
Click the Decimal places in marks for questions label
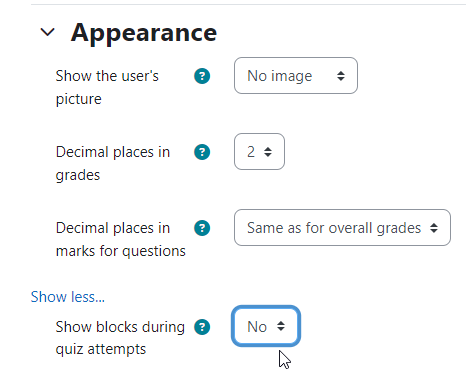[x=120, y=239]
